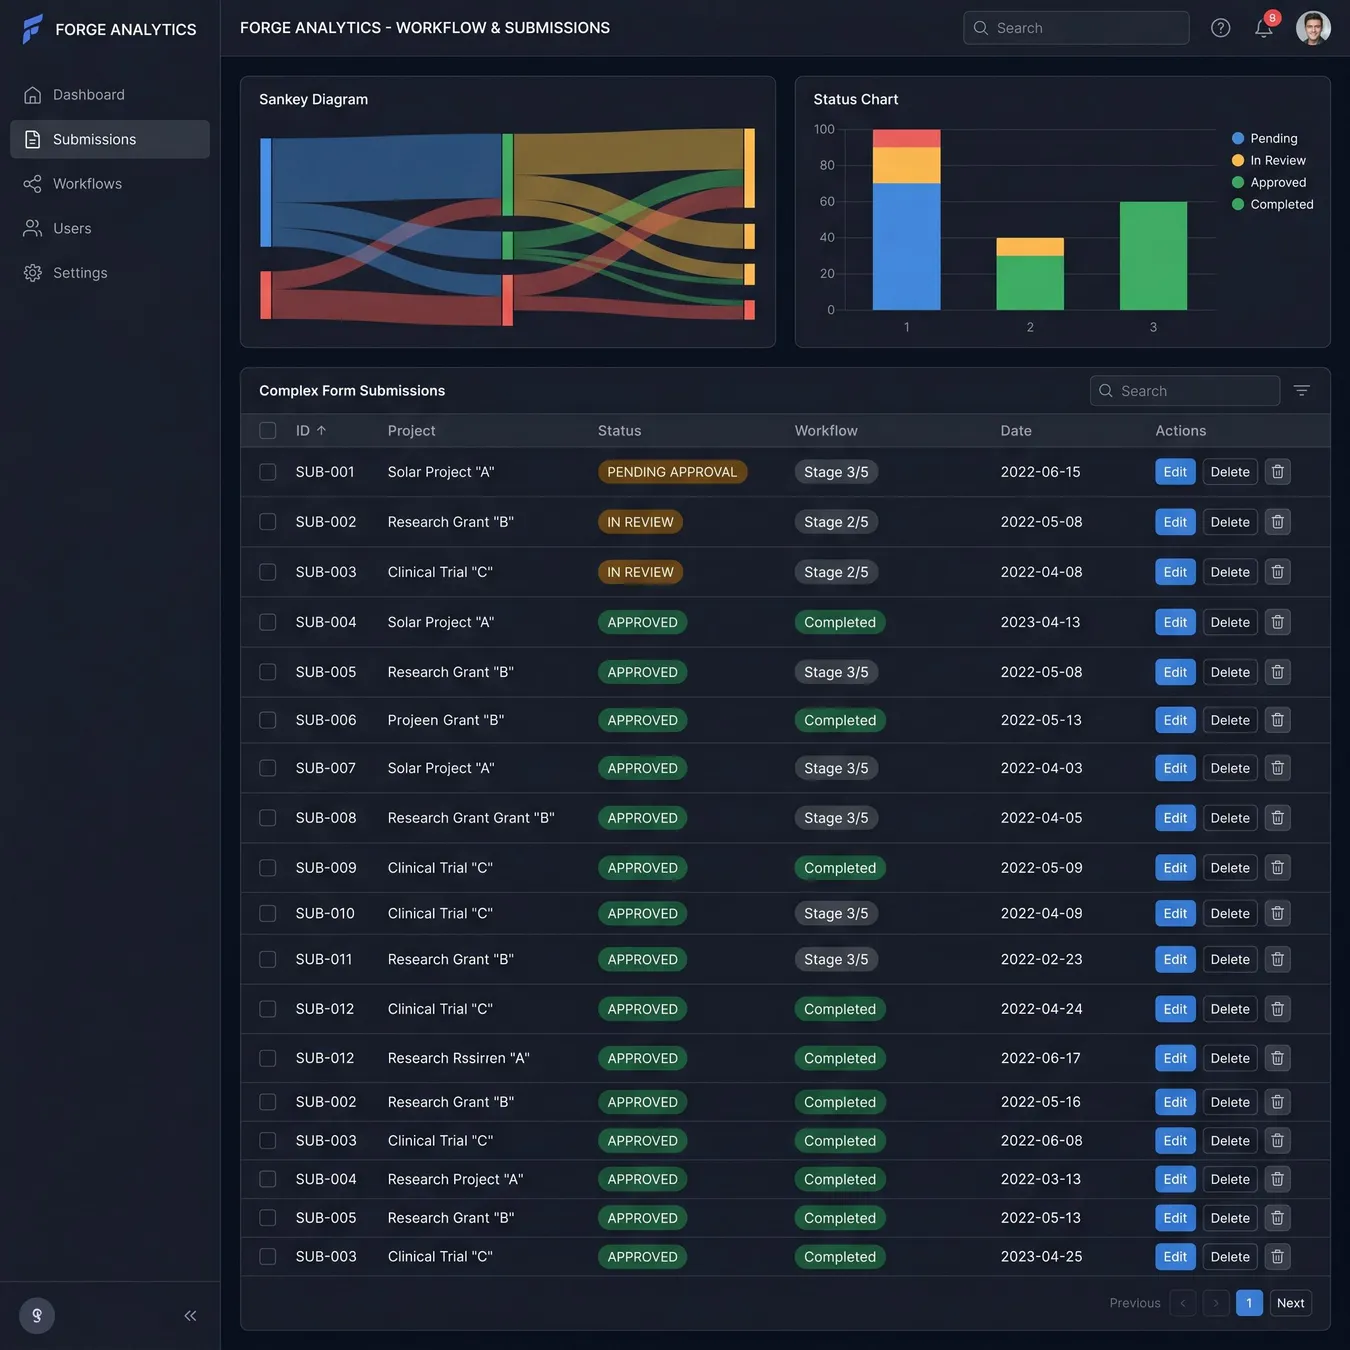The height and width of the screenshot is (1350, 1350).
Task: Click trash icon for SUB-001 row
Action: (x=1277, y=472)
